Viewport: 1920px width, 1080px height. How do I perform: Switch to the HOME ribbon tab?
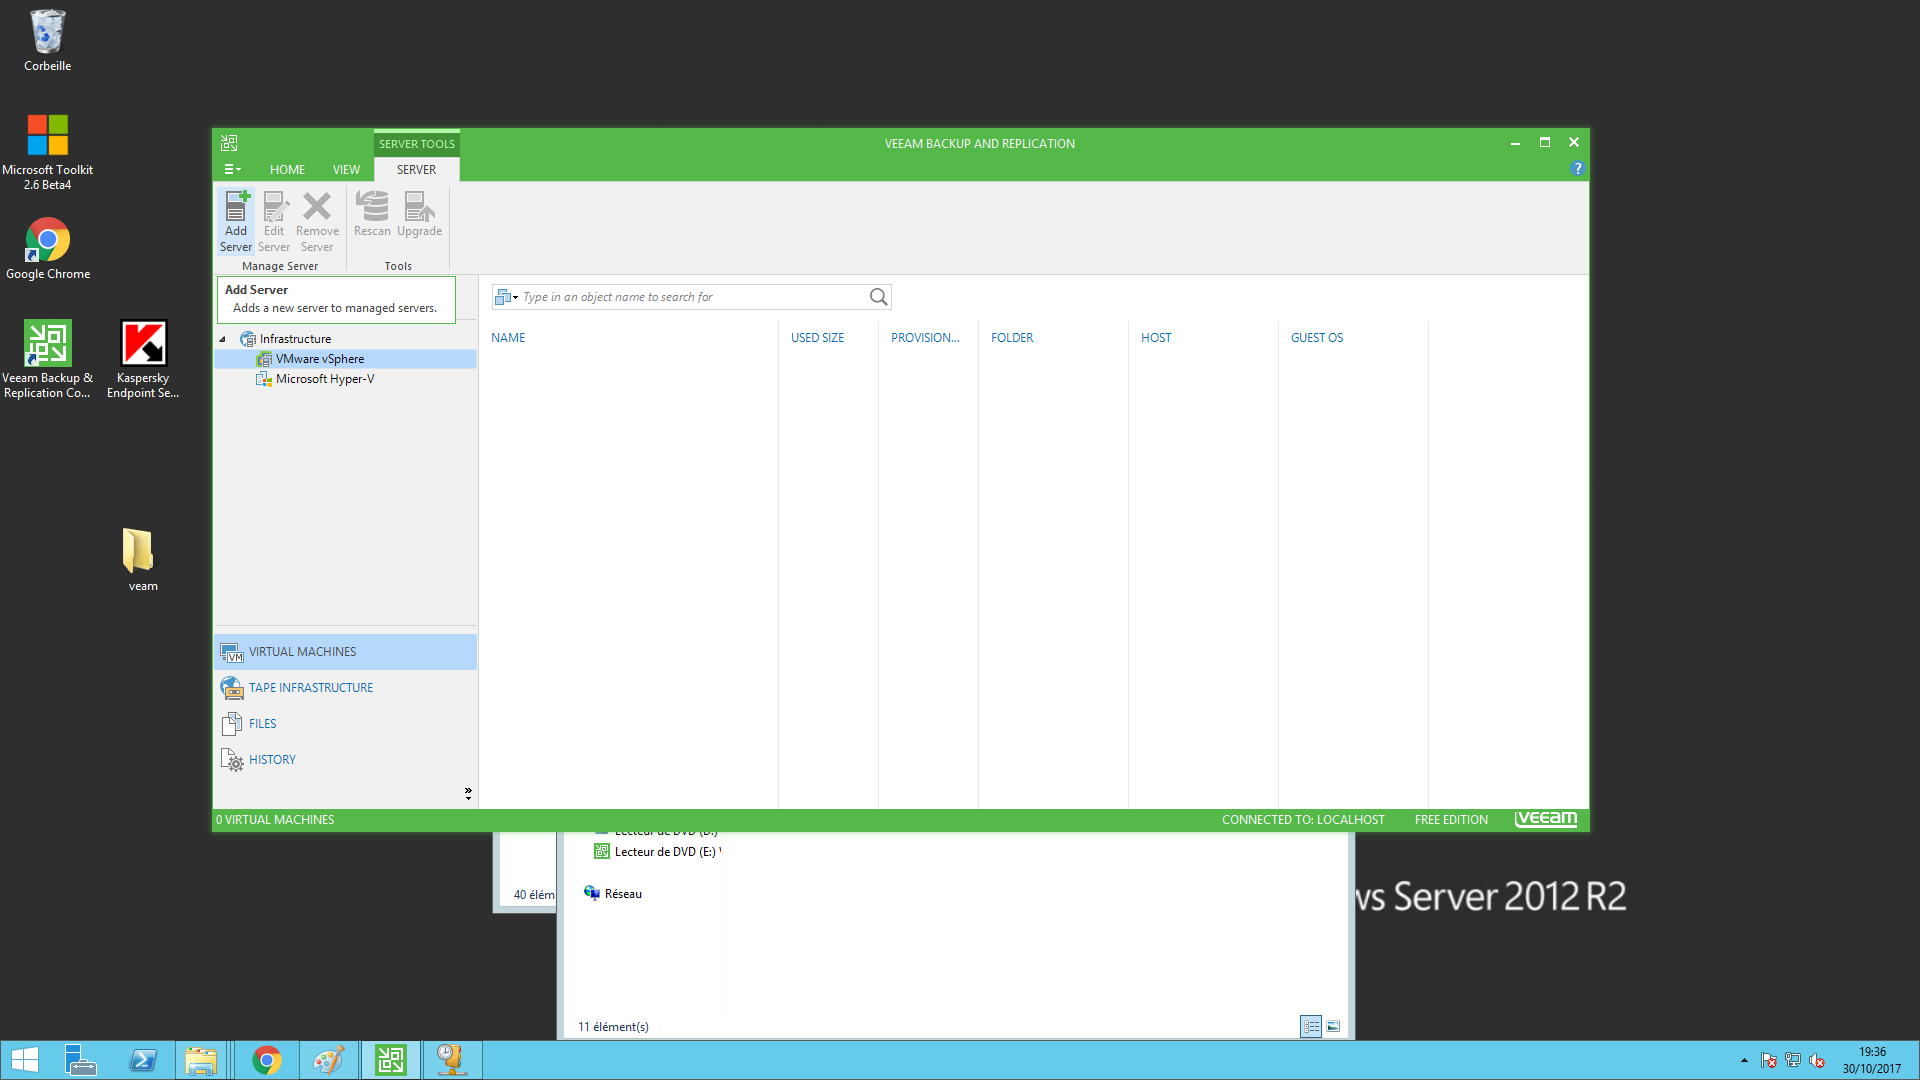point(287,170)
